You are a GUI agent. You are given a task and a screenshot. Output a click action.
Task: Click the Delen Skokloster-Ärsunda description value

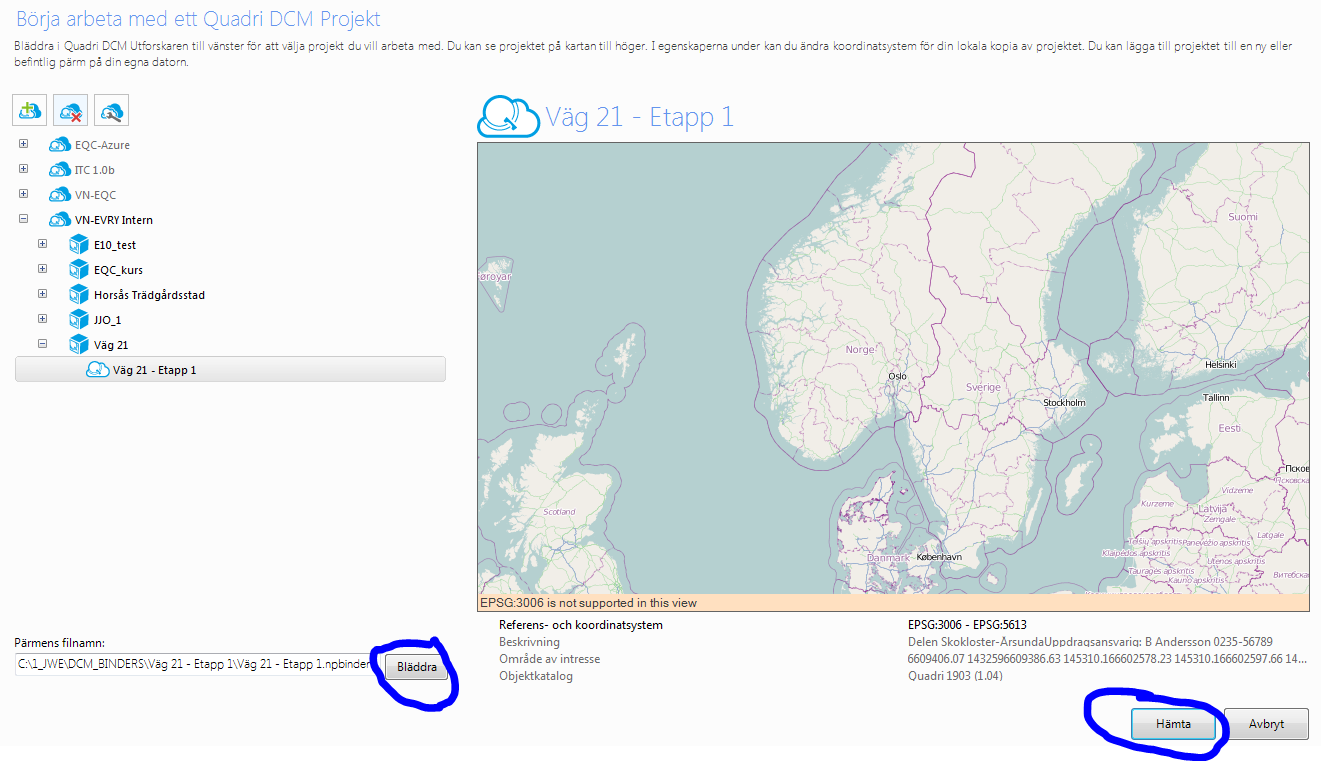1090,642
